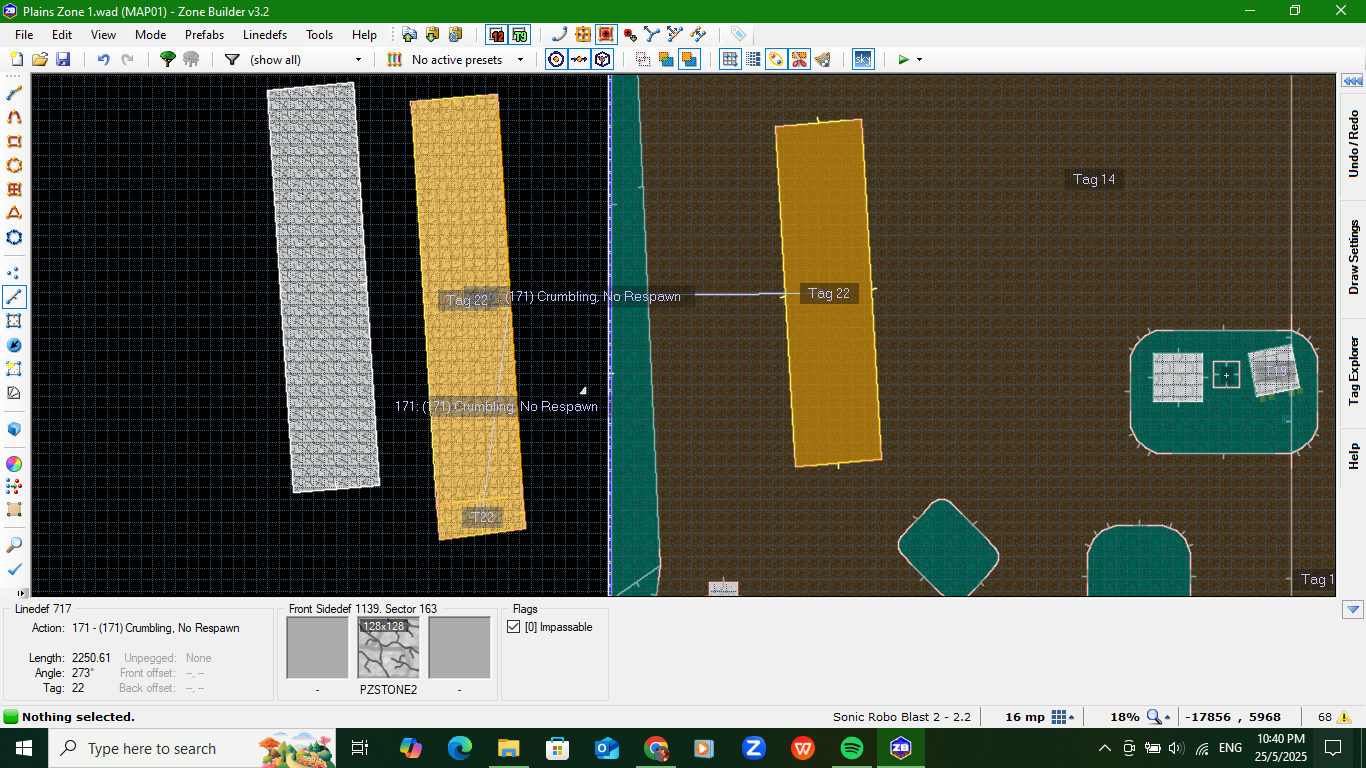
Task: Select the Draw Ellipse tool
Action: [14, 165]
